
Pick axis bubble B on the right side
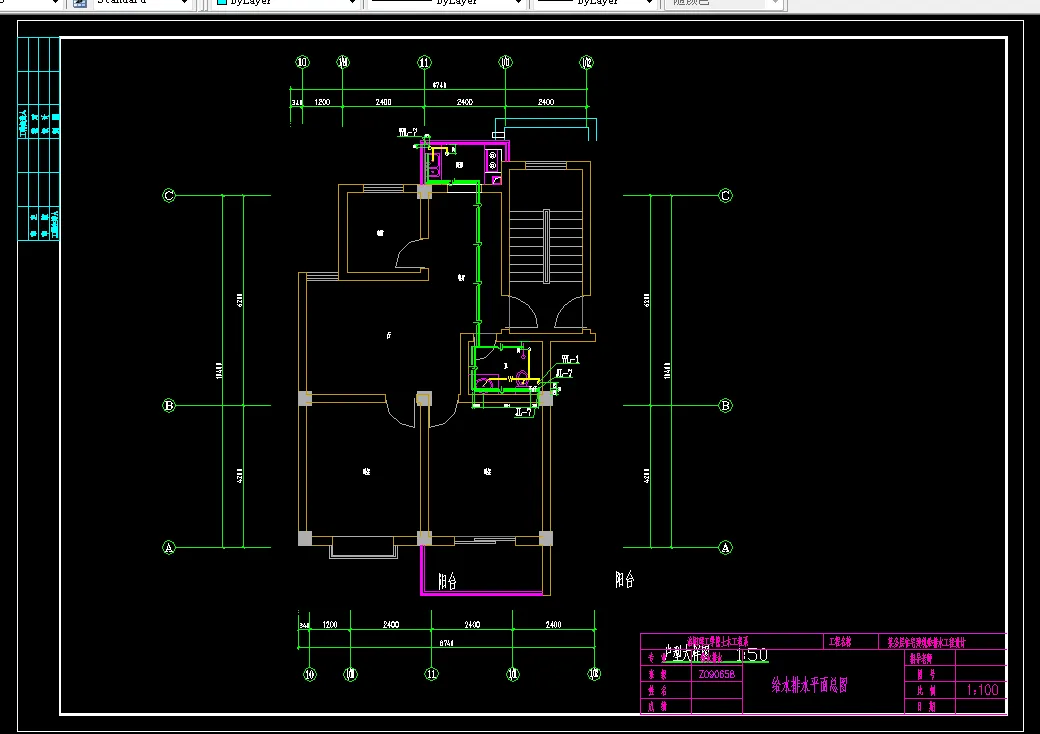pos(726,405)
